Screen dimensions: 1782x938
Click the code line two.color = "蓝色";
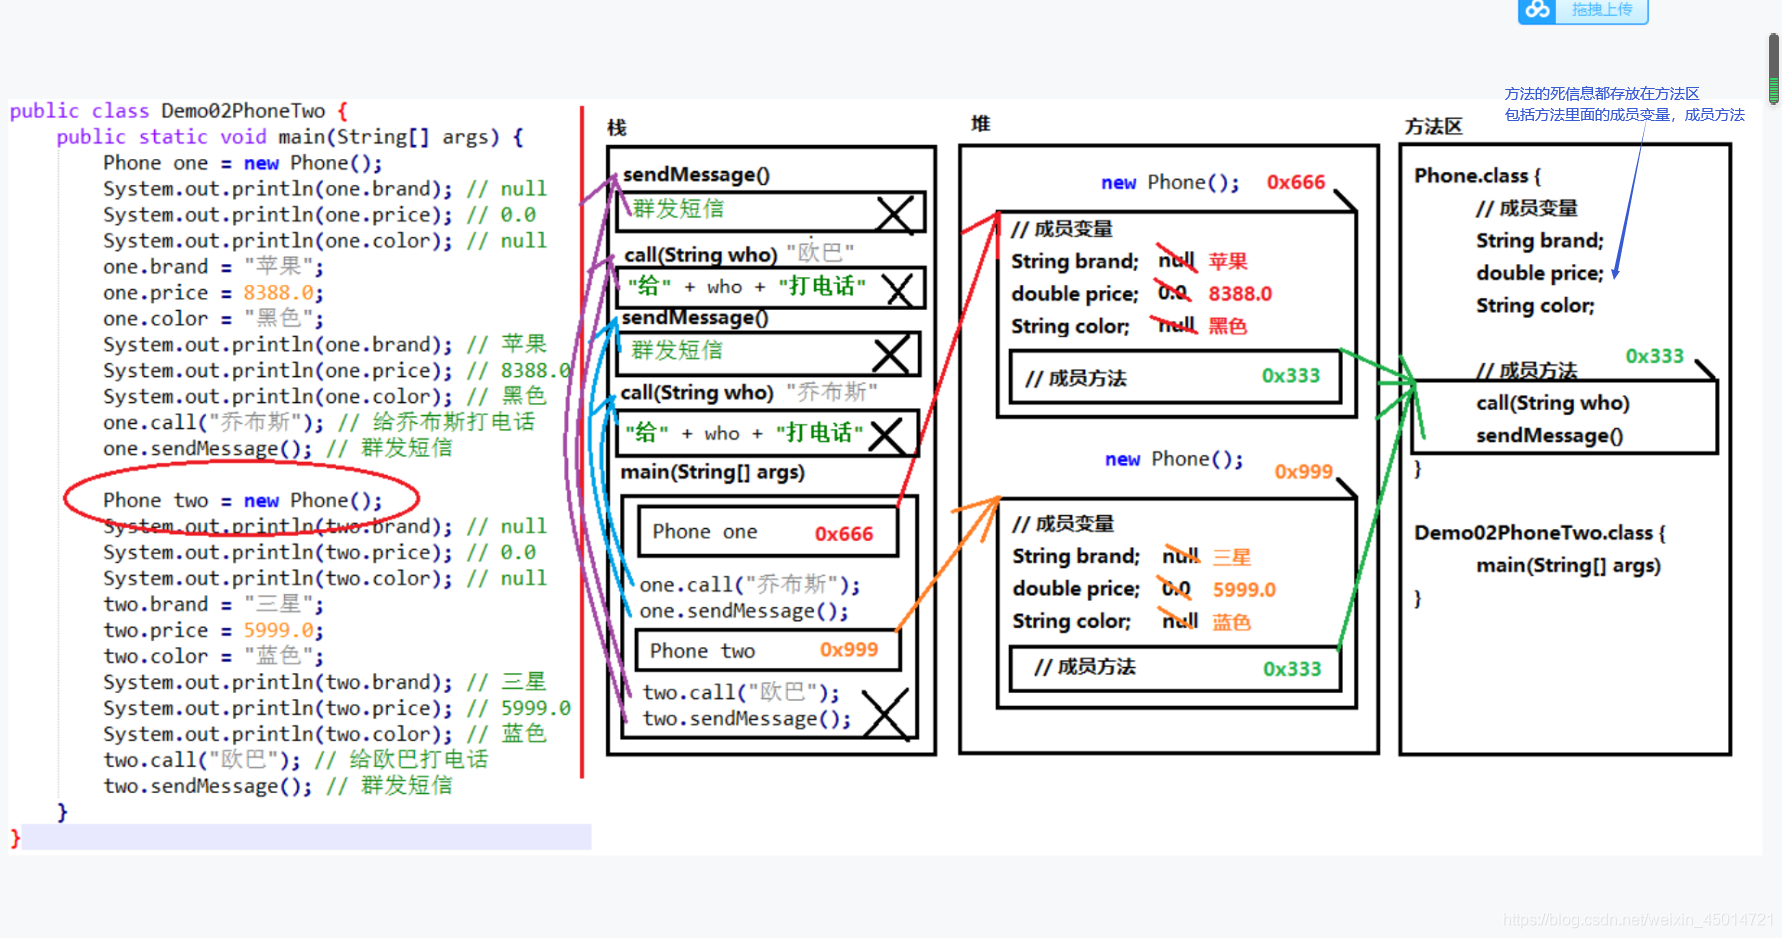click(213, 656)
